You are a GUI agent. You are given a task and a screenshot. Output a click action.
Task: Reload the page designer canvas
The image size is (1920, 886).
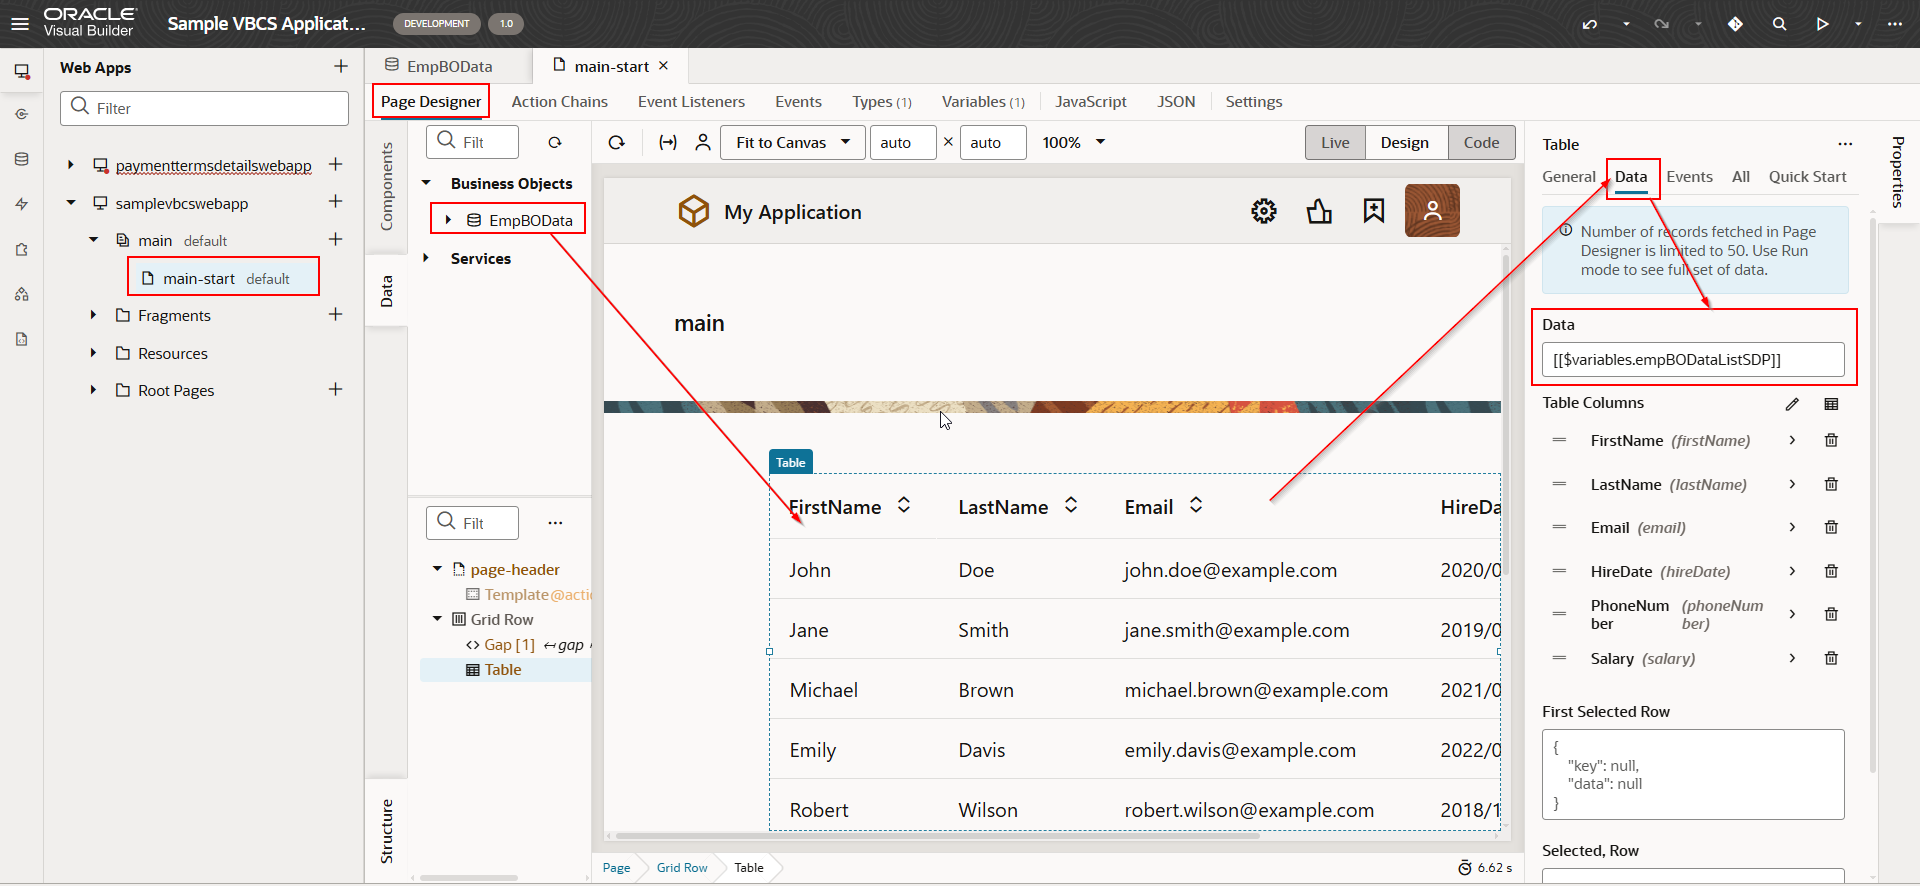coord(617,143)
